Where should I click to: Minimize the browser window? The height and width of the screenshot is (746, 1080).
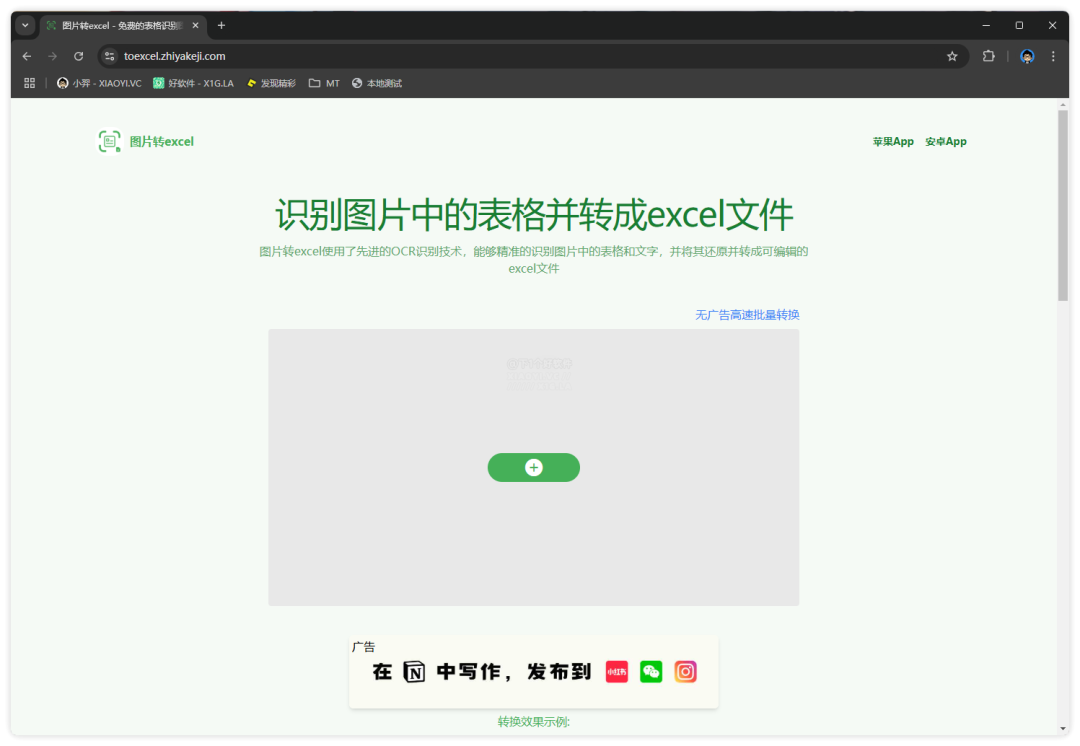click(x=986, y=25)
